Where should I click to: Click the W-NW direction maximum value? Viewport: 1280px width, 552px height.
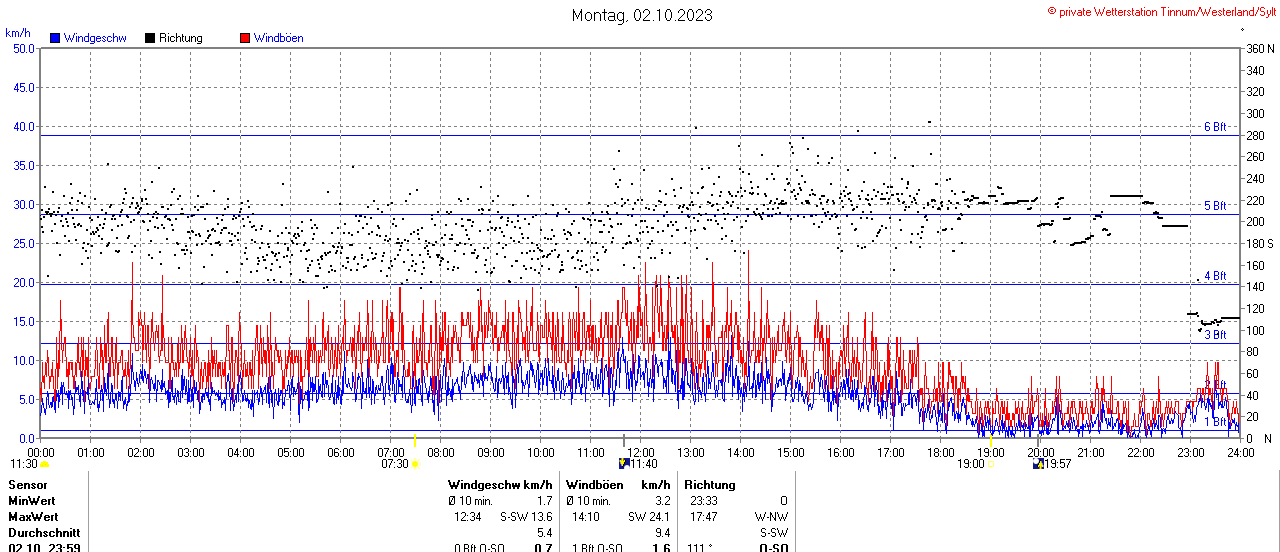click(772, 516)
